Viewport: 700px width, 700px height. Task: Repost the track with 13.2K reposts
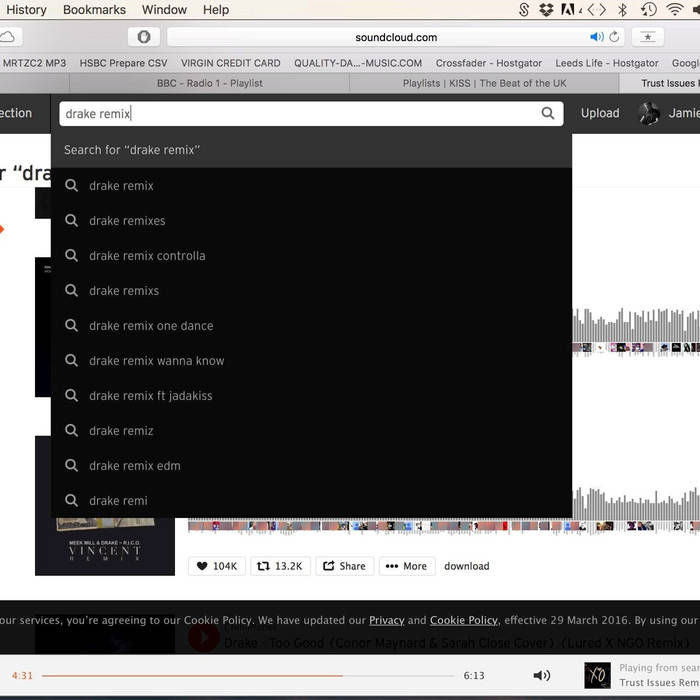pos(280,566)
